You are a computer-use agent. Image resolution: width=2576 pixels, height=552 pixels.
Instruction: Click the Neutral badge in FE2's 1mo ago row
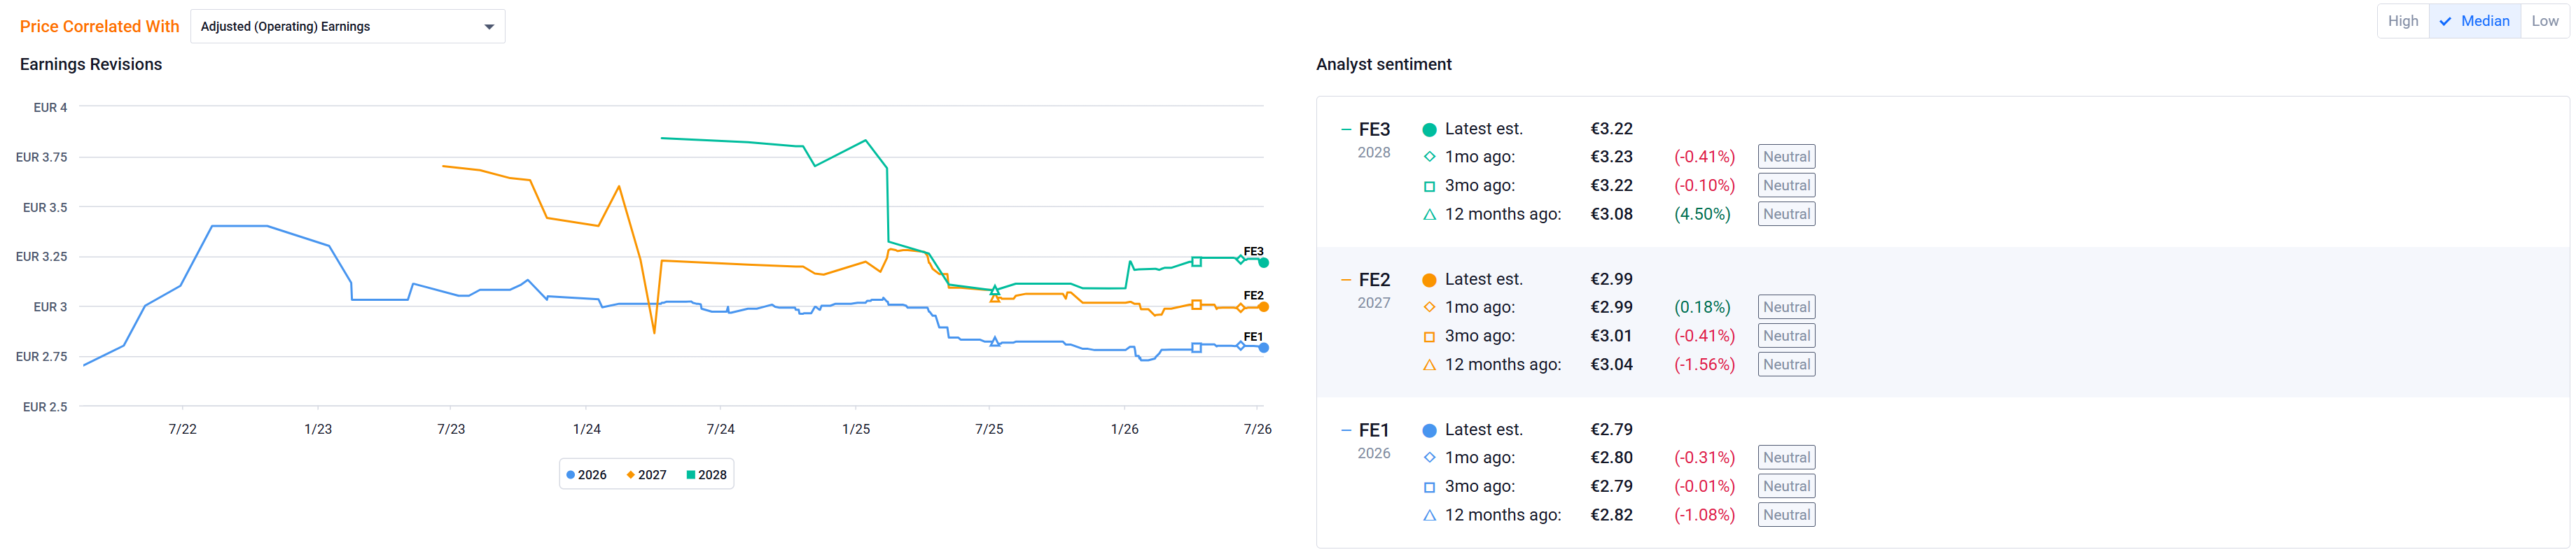1786,307
